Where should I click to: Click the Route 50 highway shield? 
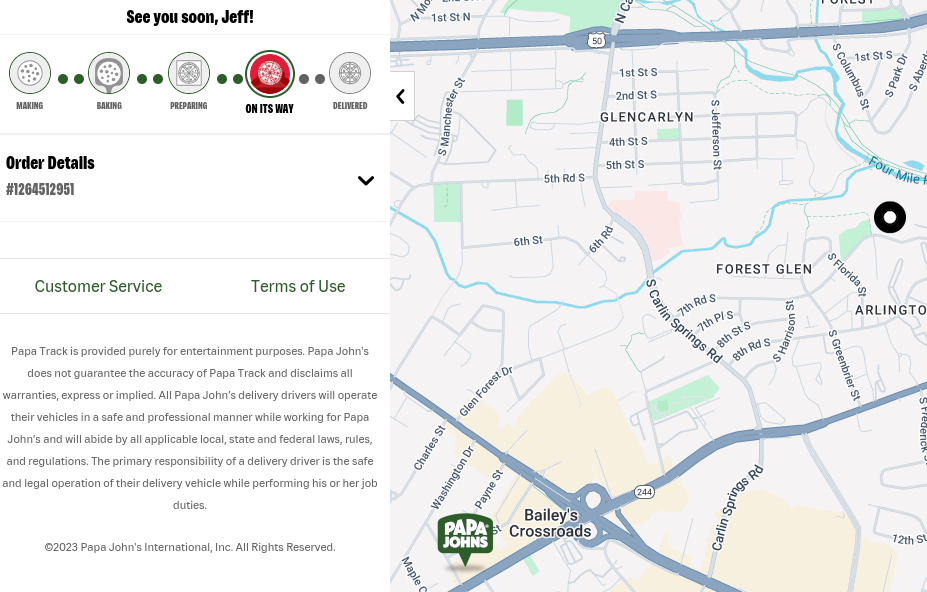597,40
